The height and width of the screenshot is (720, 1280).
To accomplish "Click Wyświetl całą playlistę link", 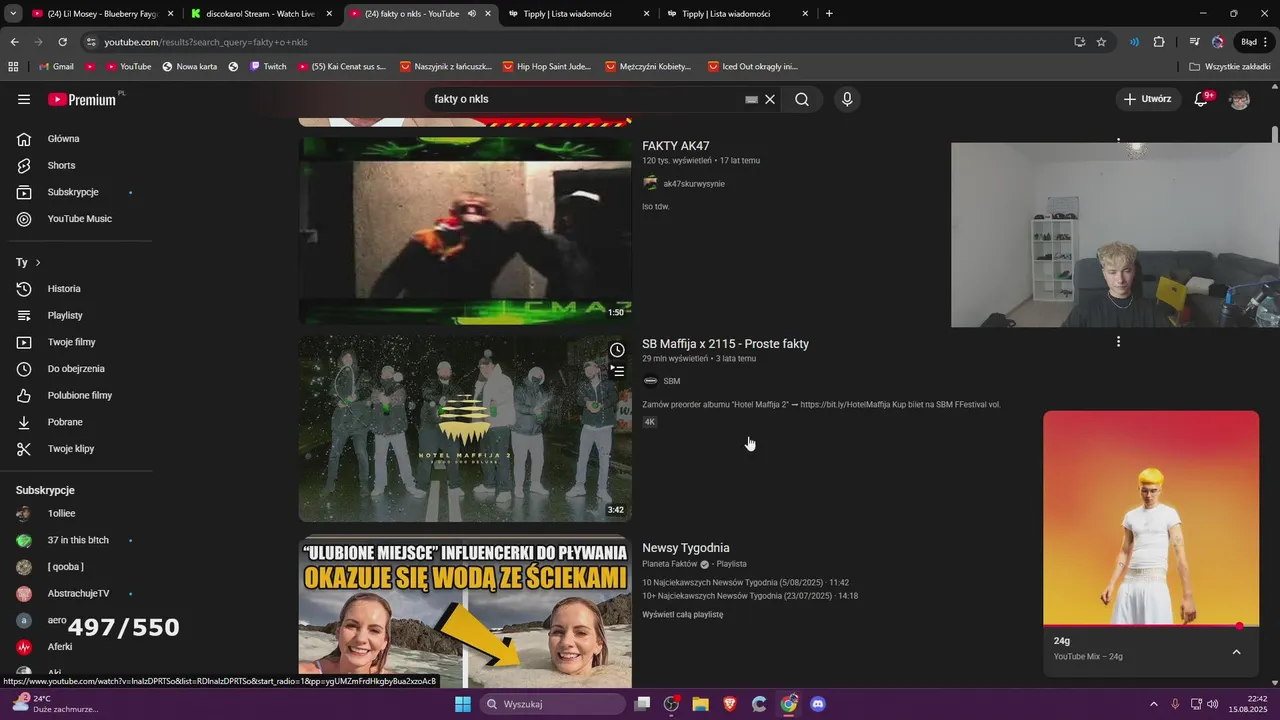I will (x=682, y=615).
